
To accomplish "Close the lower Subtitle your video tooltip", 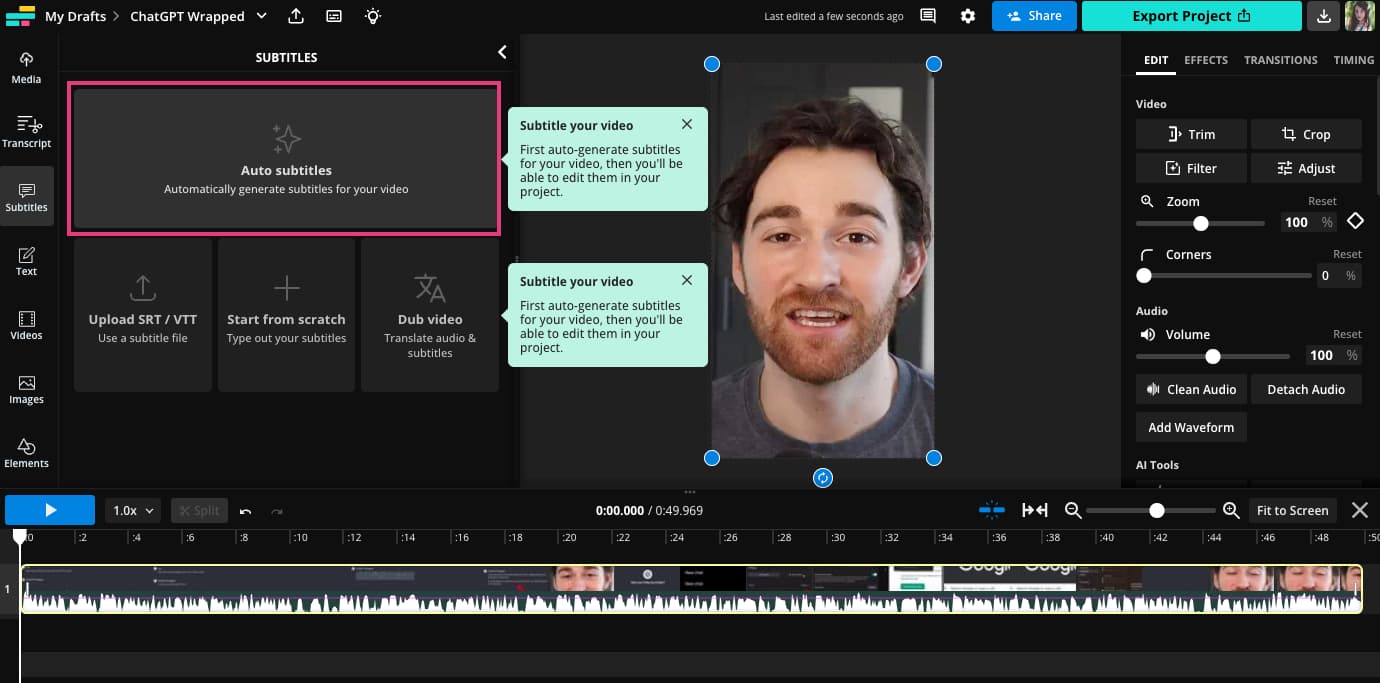I will [686, 280].
